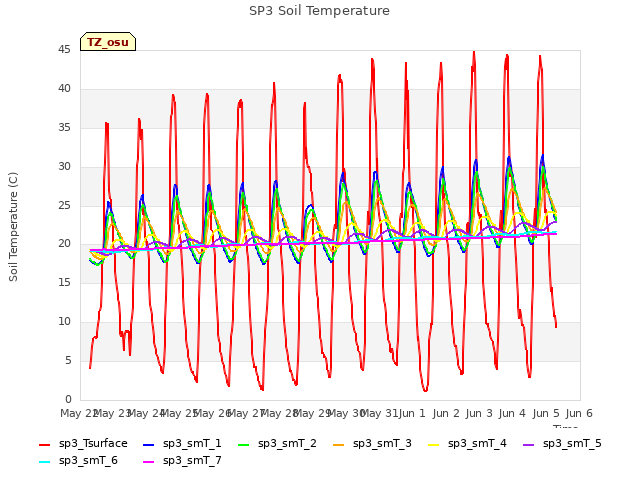Click the 5 y-axis tick label
Viewport: 640px width, 480px height.
click(x=68, y=360)
